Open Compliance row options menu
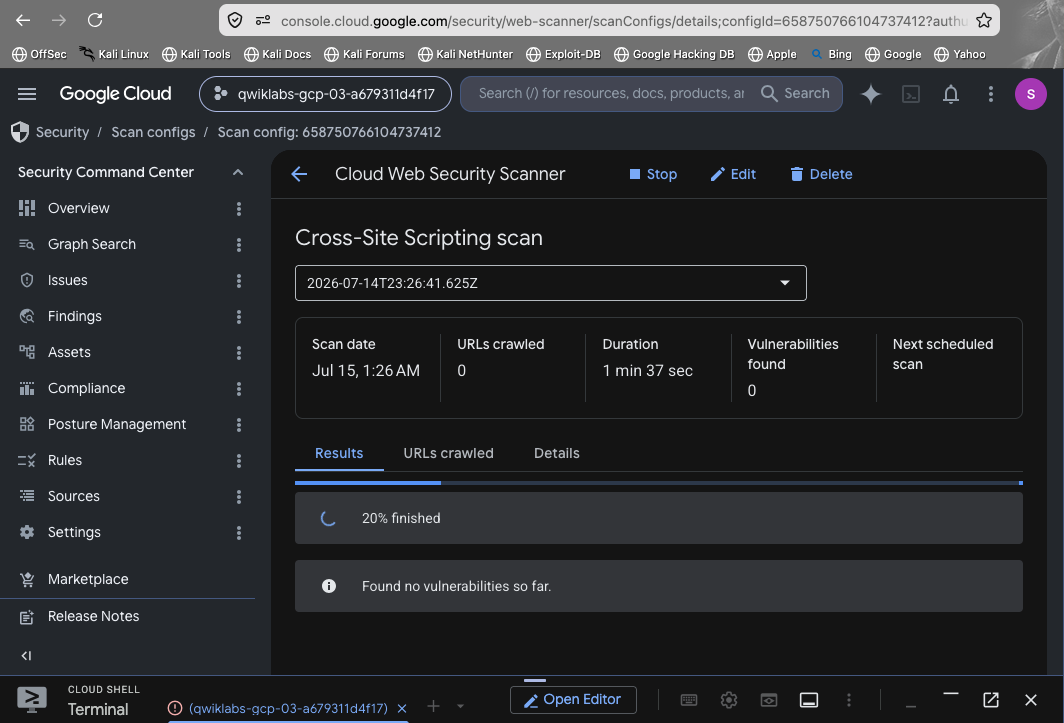The width and height of the screenshot is (1064, 723). [x=239, y=388]
